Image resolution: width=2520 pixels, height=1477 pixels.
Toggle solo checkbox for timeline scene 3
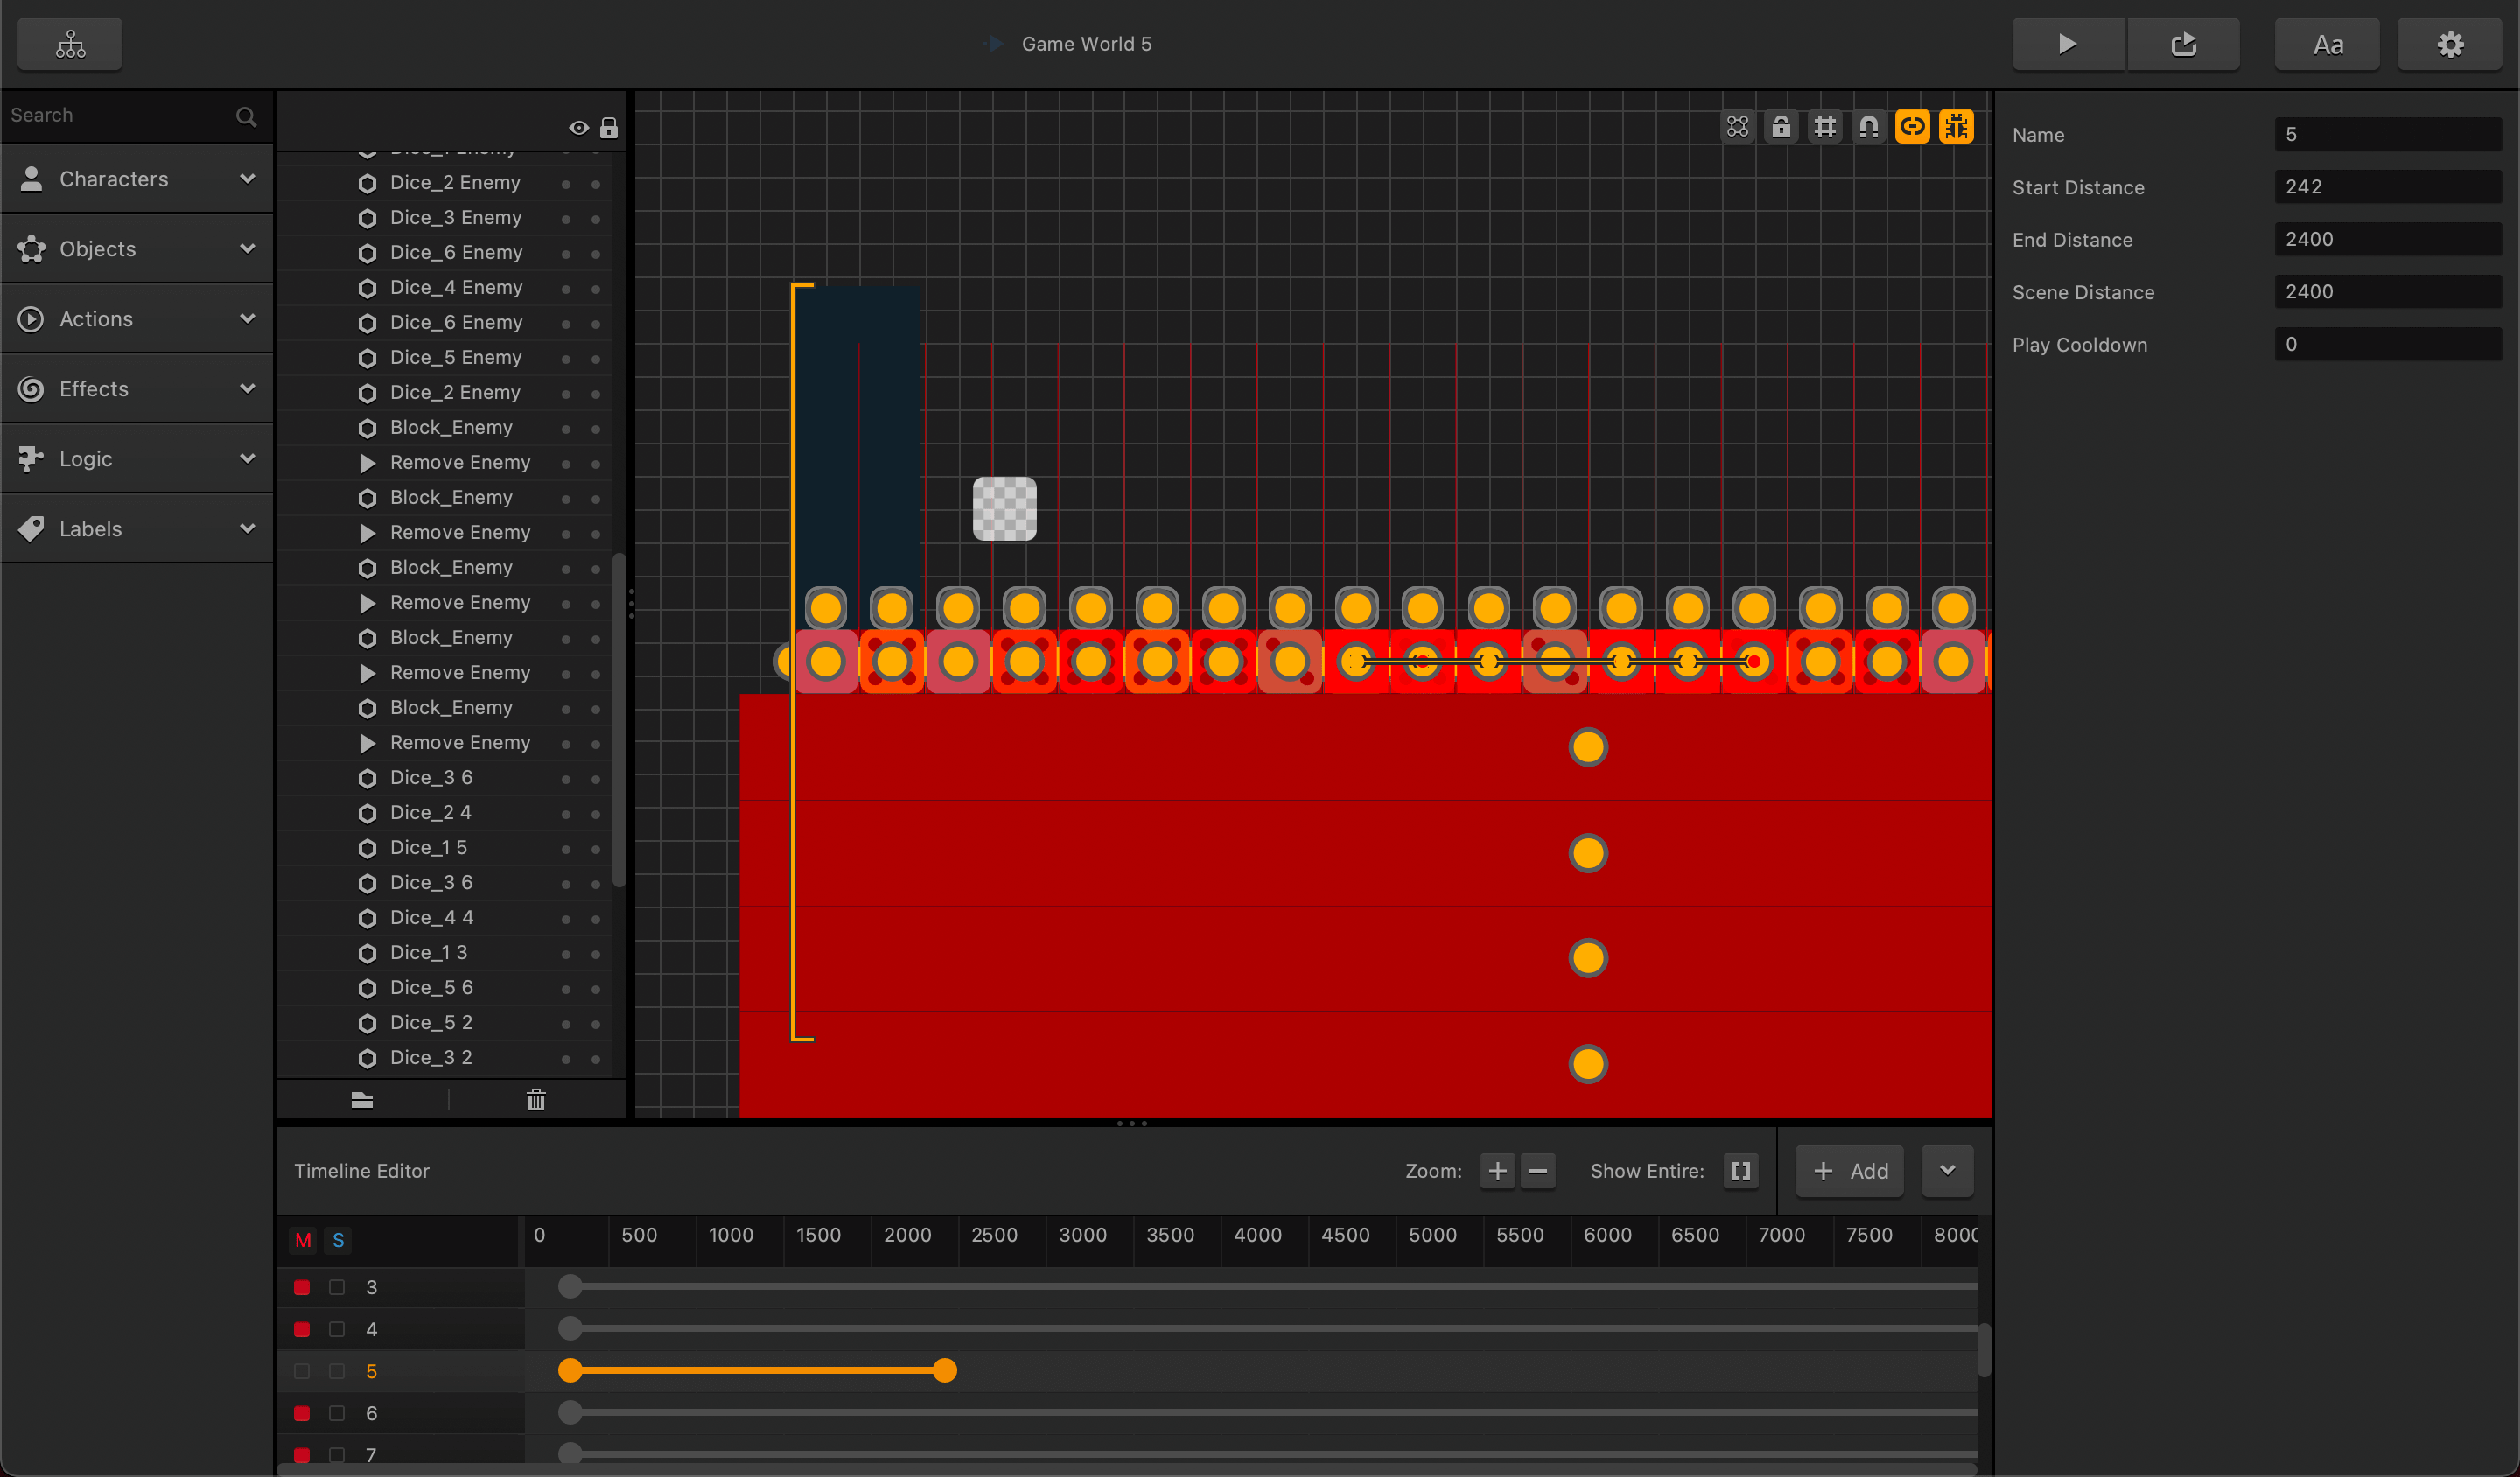click(337, 1287)
